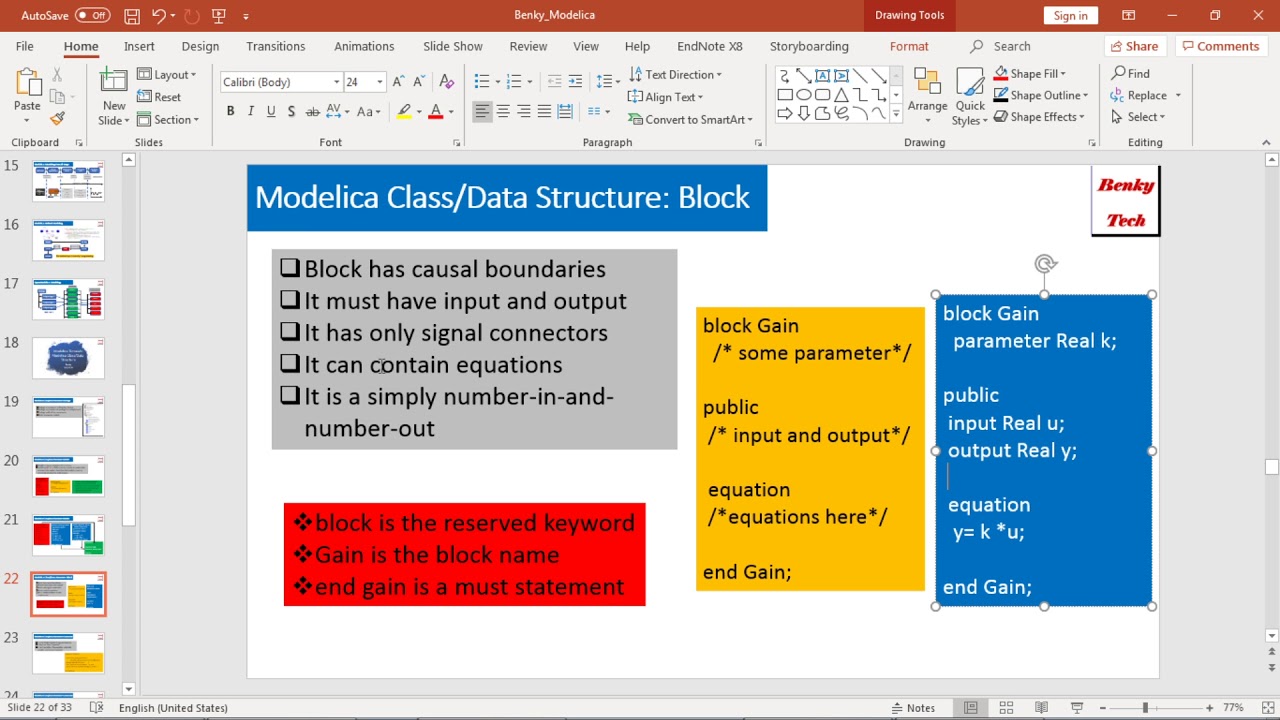Click the Save icon in title bar
The image size is (1280, 720).
(x=132, y=15)
